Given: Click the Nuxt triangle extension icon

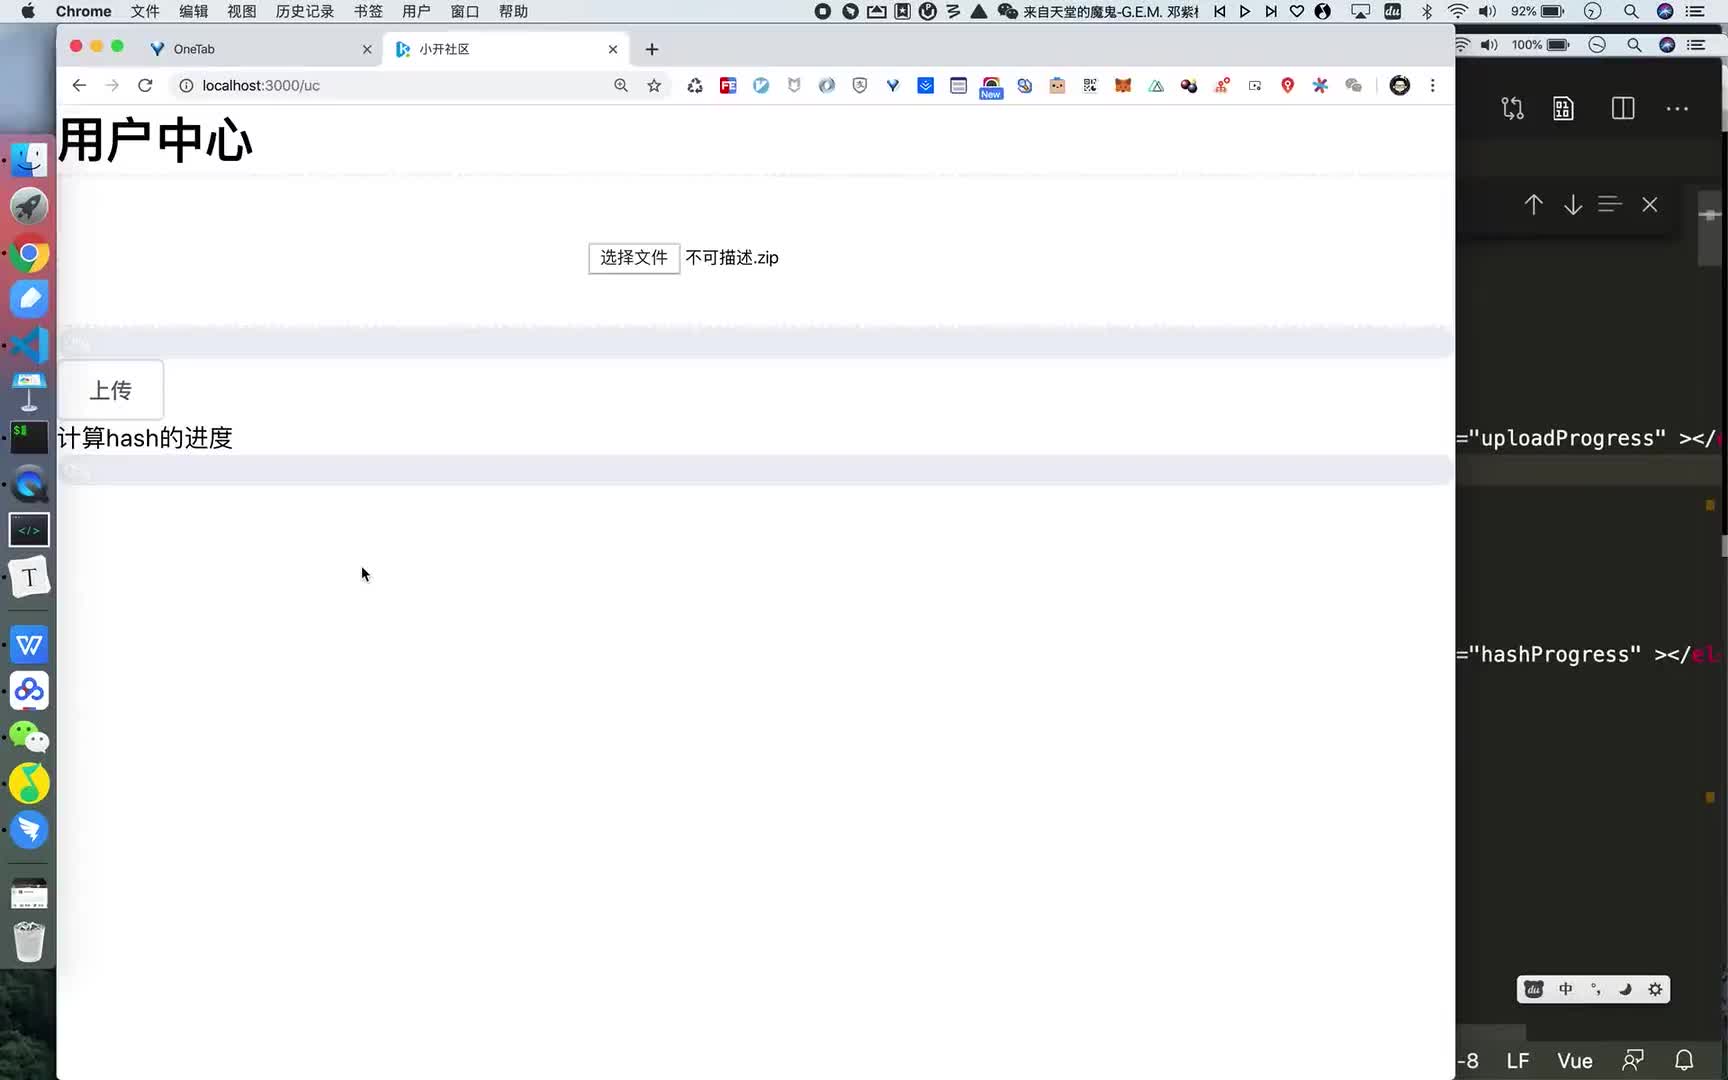Looking at the screenshot, I should [x=1156, y=86].
